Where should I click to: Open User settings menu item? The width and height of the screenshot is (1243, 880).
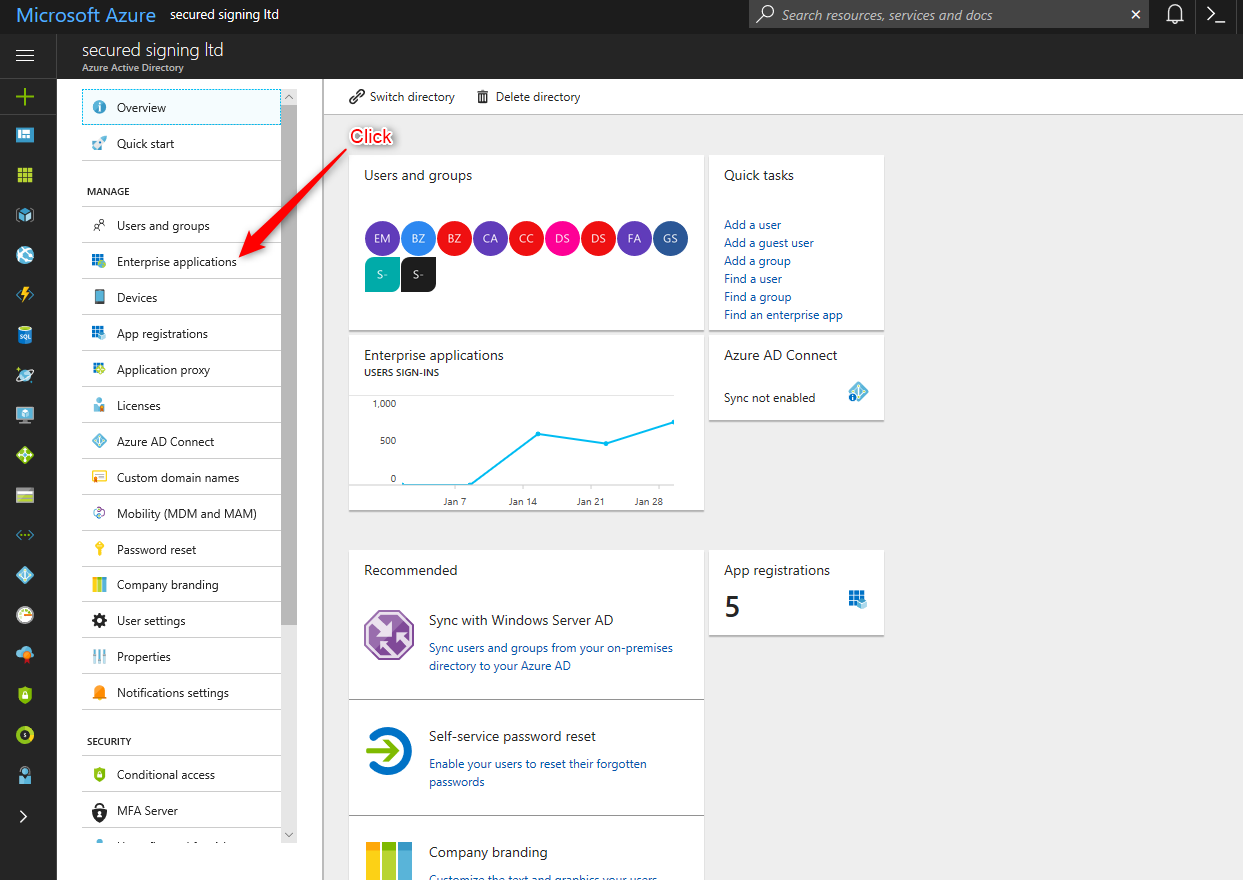pyautogui.click(x=181, y=620)
